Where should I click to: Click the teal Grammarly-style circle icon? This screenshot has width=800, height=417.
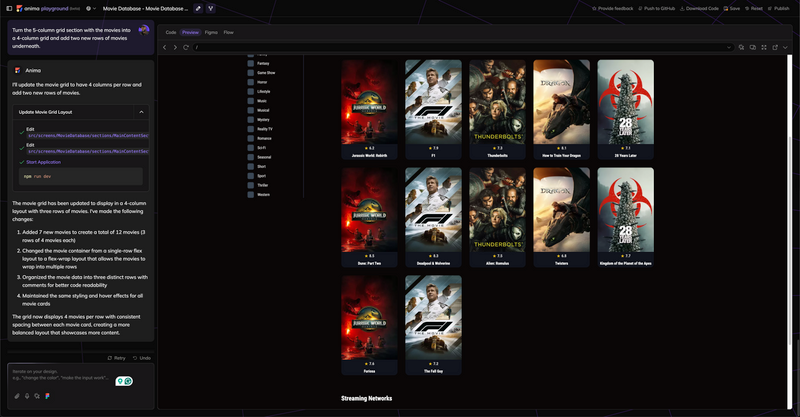(x=129, y=381)
